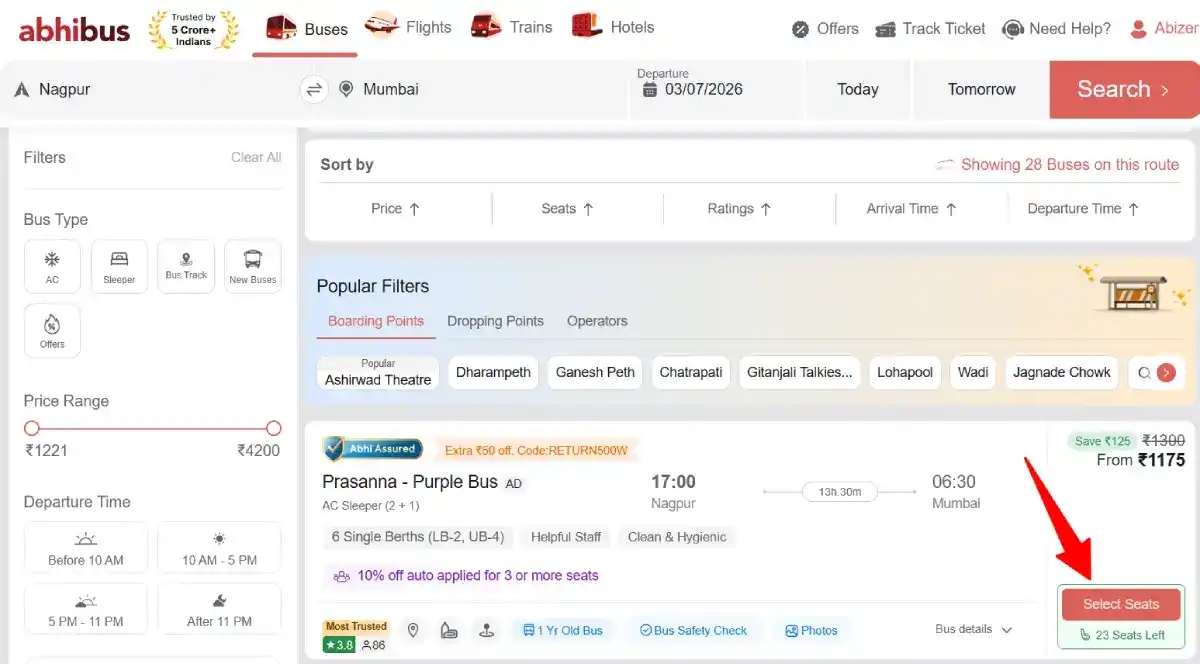Click the red Search button

tap(1124, 89)
